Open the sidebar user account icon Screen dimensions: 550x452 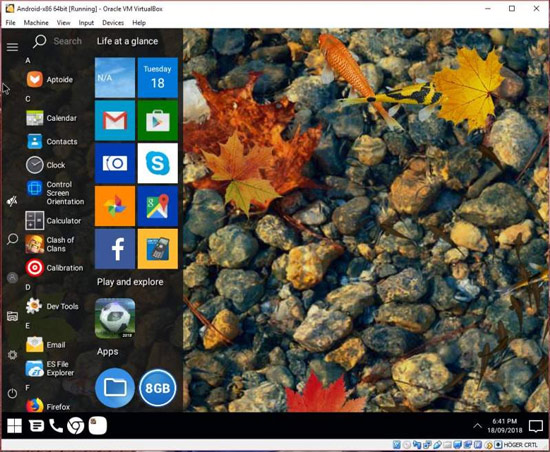(x=12, y=278)
